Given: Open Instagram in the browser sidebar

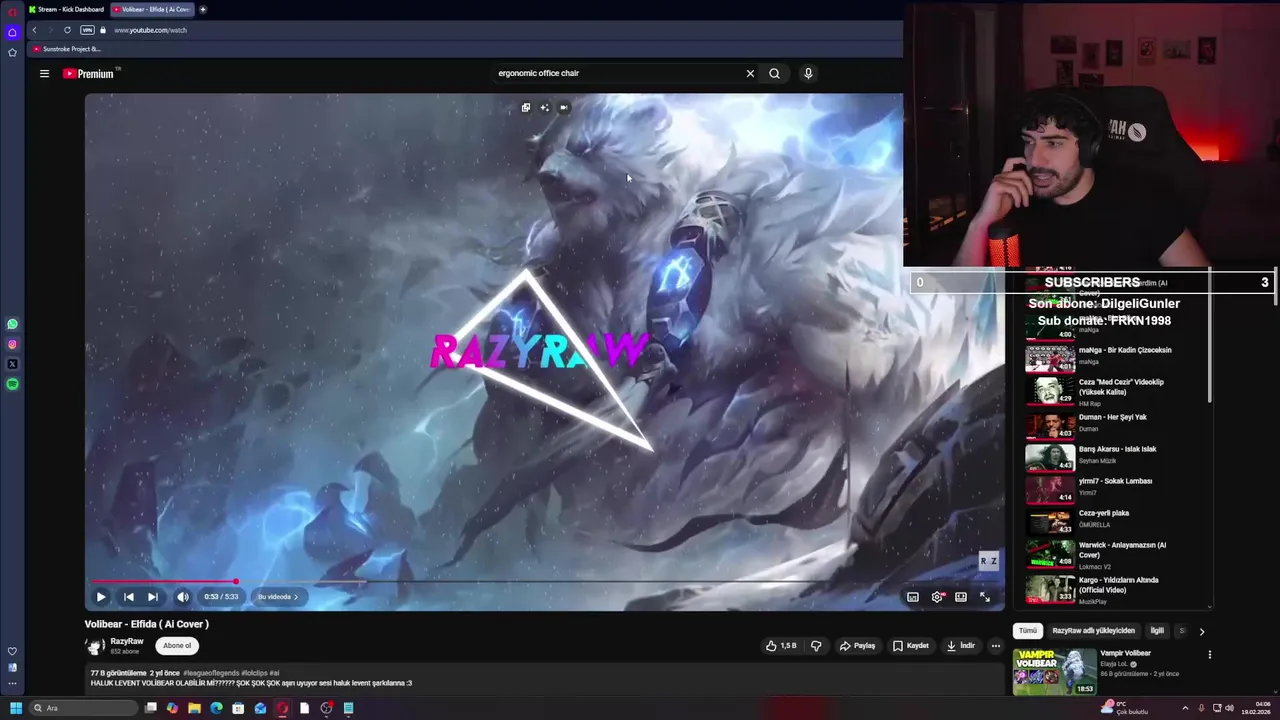Looking at the screenshot, I should pyautogui.click(x=12, y=344).
